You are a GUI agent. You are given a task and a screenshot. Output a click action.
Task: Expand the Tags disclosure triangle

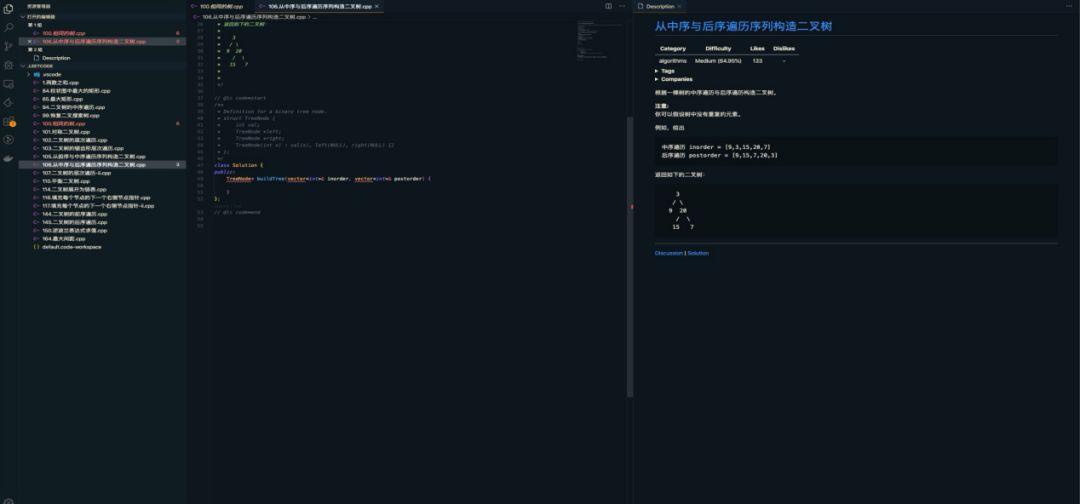[x=656, y=71]
